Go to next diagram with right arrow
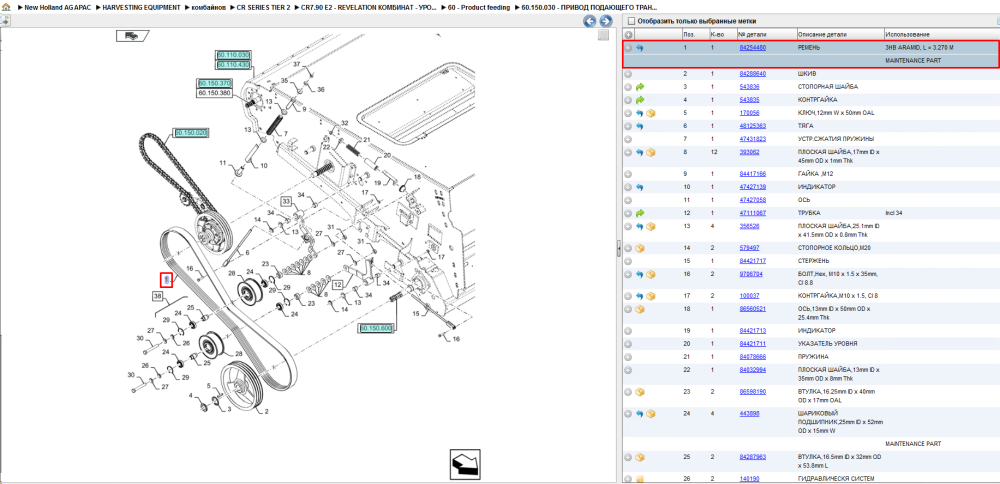The width and height of the screenshot is (1000, 484). (605, 21)
